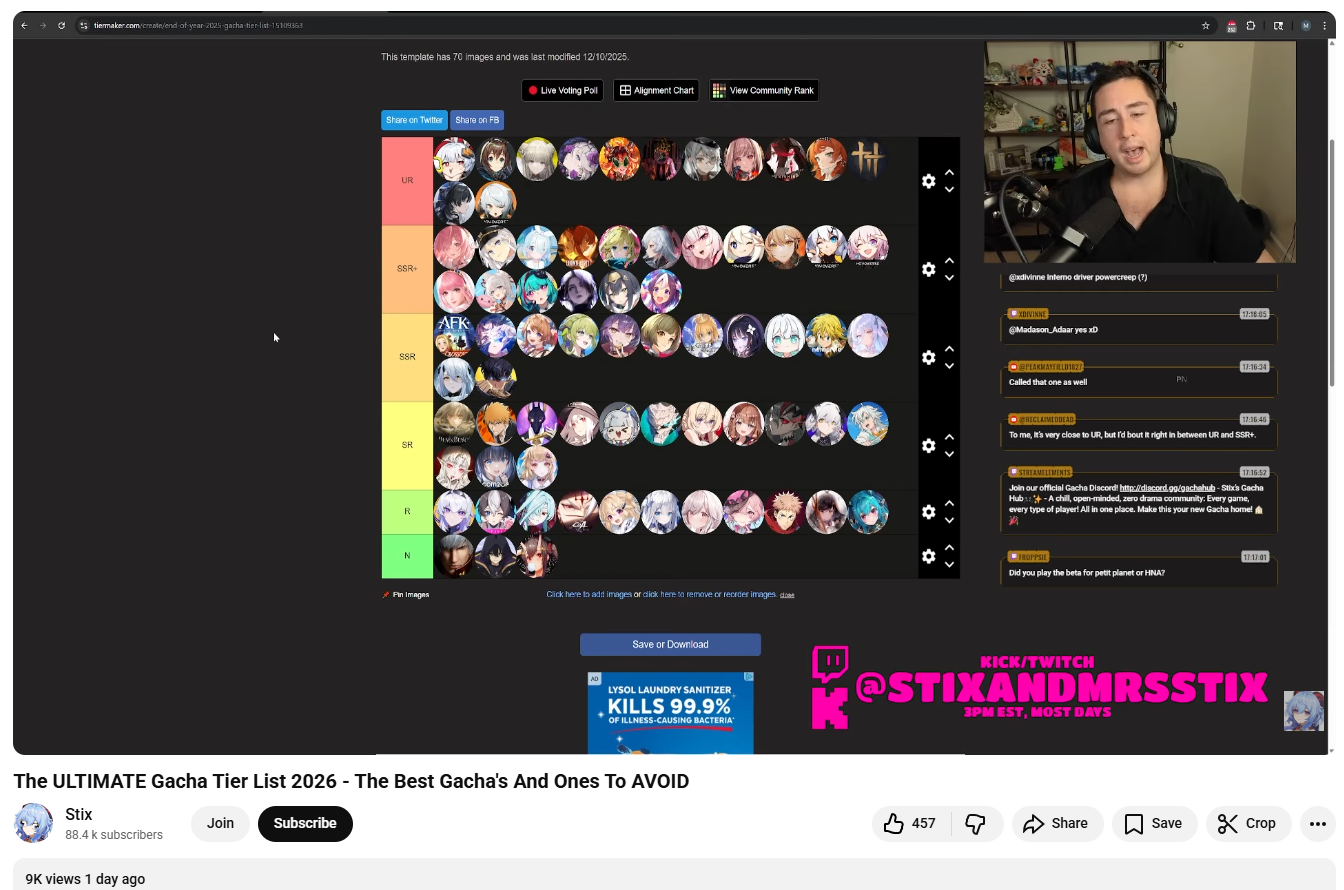The image size is (1344, 890).
Task: Open settings gear for the SSR tier row
Action: 928,357
